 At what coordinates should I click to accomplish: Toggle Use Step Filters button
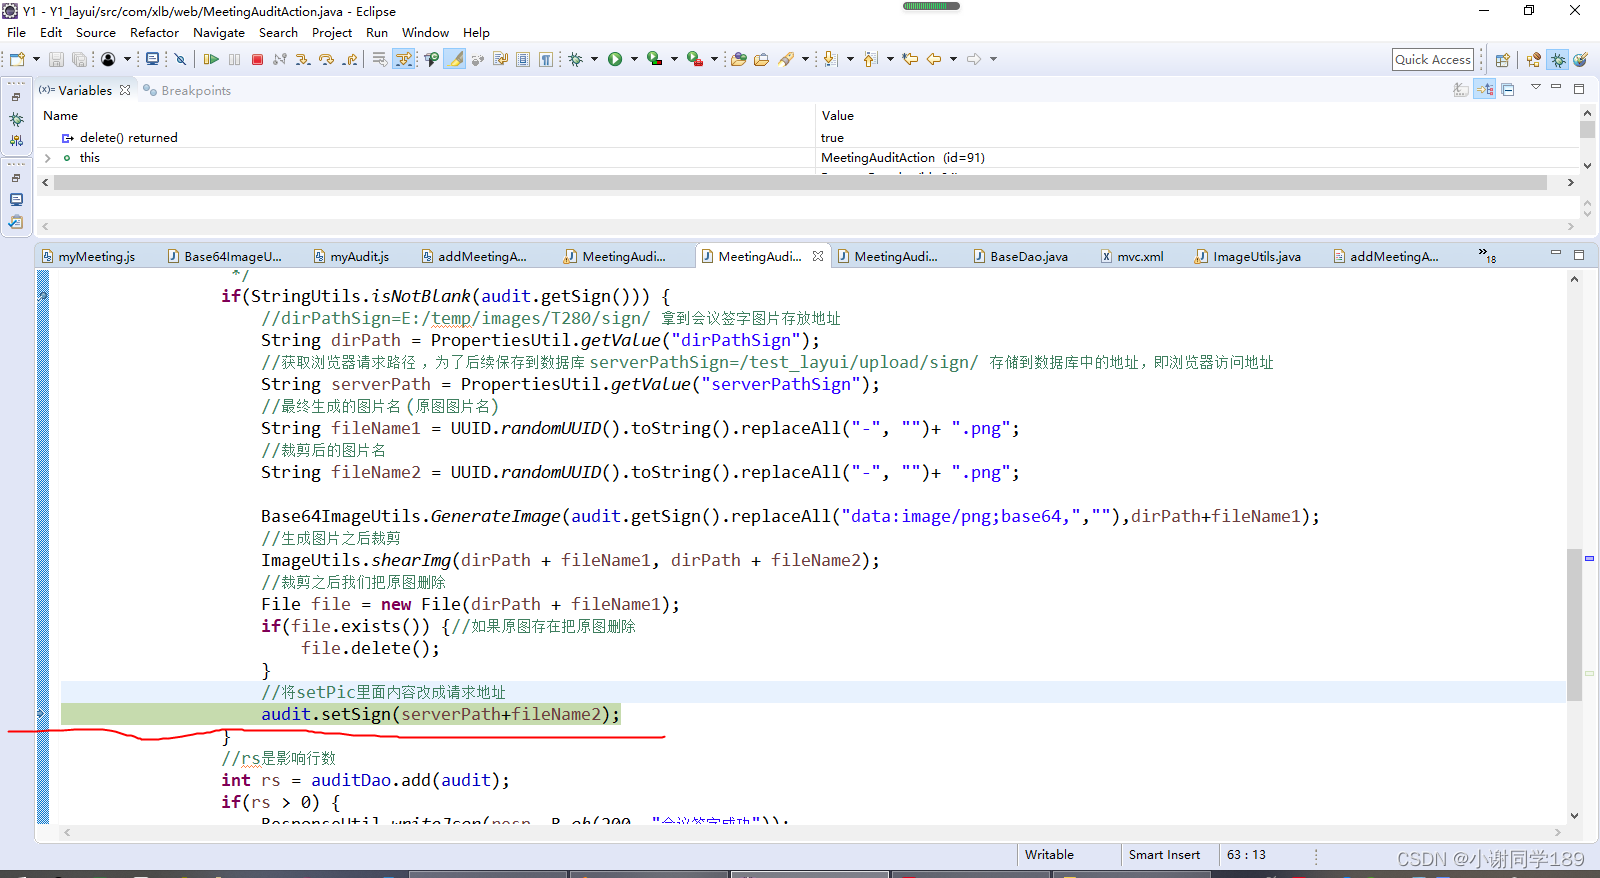tap(404, 59)
